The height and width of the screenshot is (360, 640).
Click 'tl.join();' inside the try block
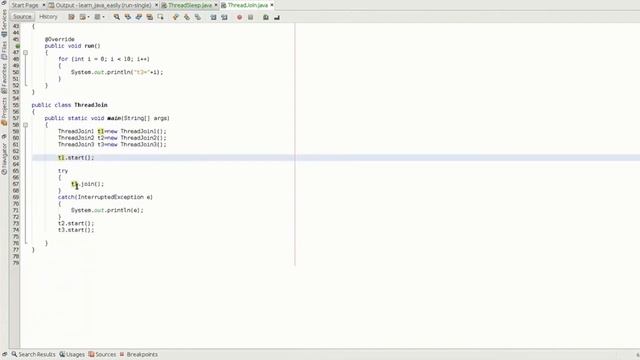pos(87,184)
